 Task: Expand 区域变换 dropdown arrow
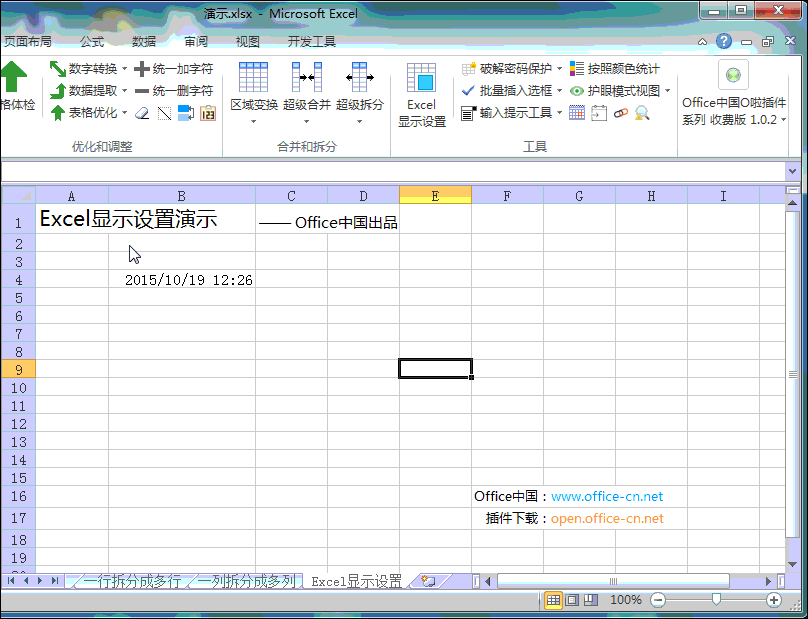pos(254,122)
